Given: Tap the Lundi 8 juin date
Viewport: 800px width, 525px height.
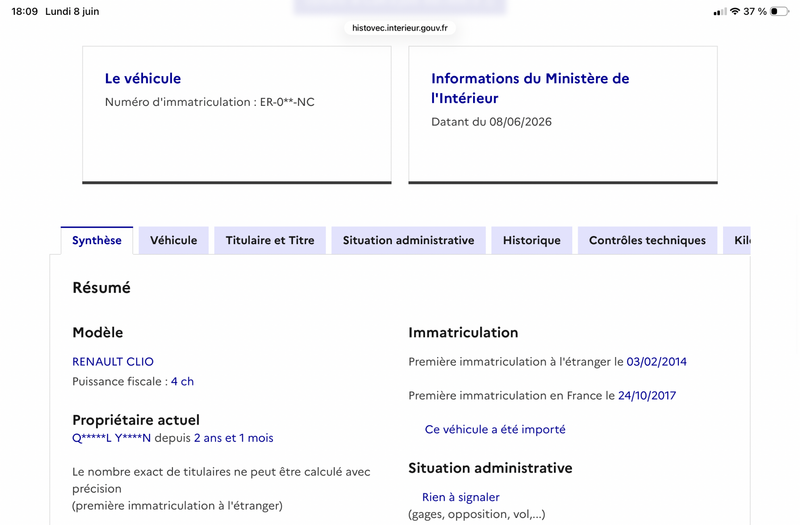Looking at the screenshot, I should [72, 11].
